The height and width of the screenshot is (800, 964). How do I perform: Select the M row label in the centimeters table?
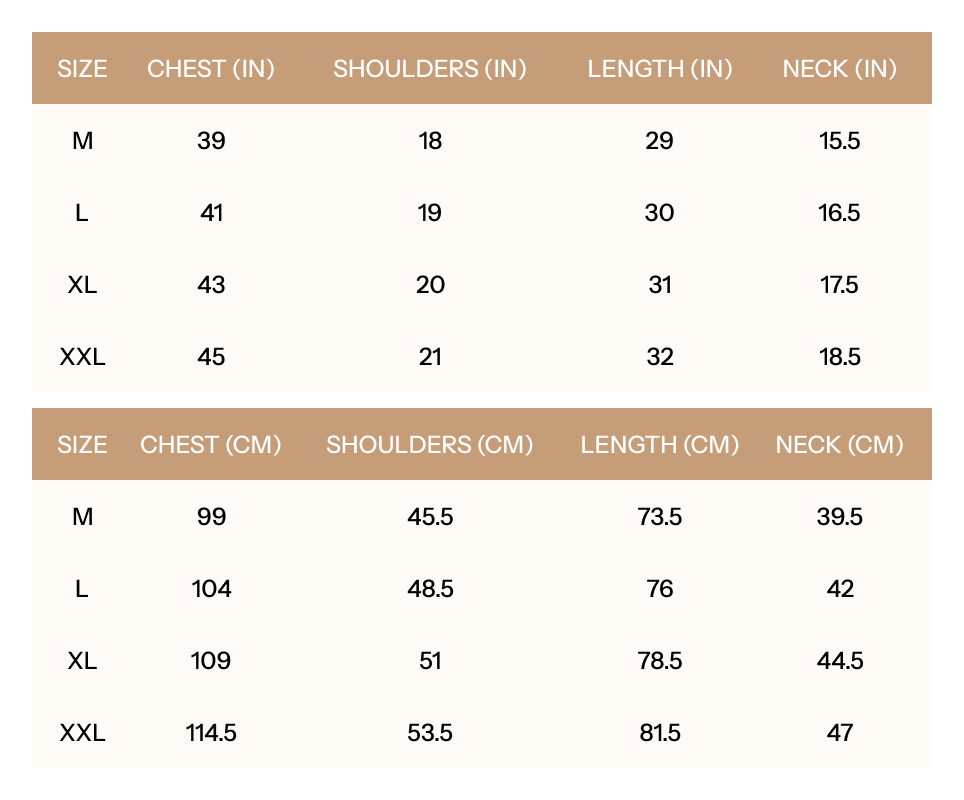82,517
